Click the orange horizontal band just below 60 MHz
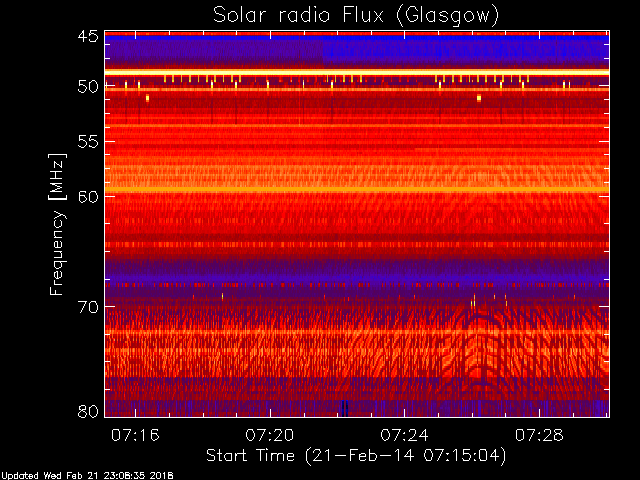 point(357,190)
